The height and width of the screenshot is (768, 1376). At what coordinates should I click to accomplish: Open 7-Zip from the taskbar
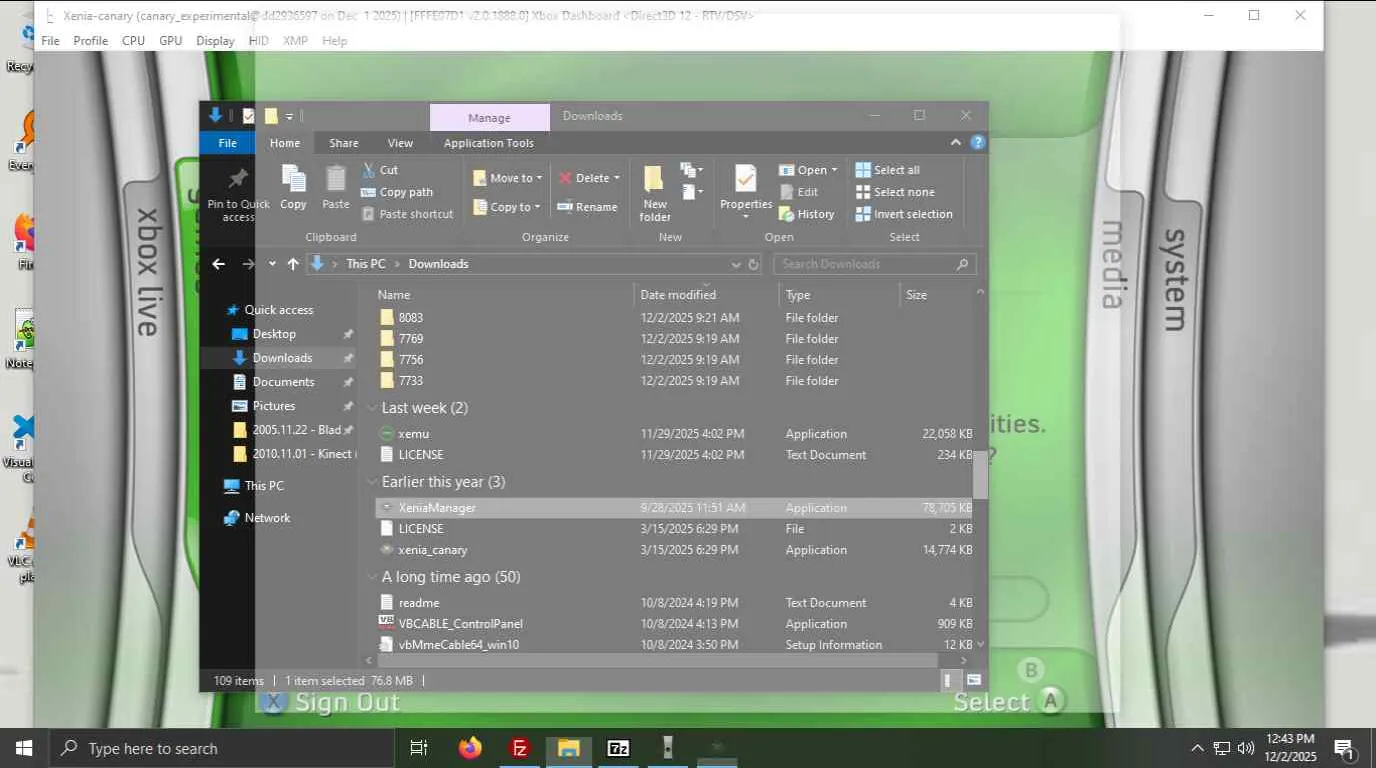click(619, 748)
